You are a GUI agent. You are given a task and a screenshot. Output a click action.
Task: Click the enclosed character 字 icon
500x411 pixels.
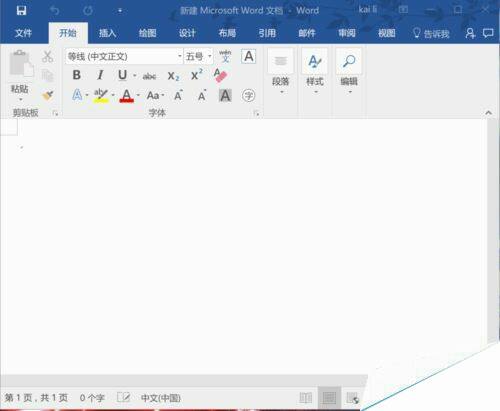click(x=249, y=96)
